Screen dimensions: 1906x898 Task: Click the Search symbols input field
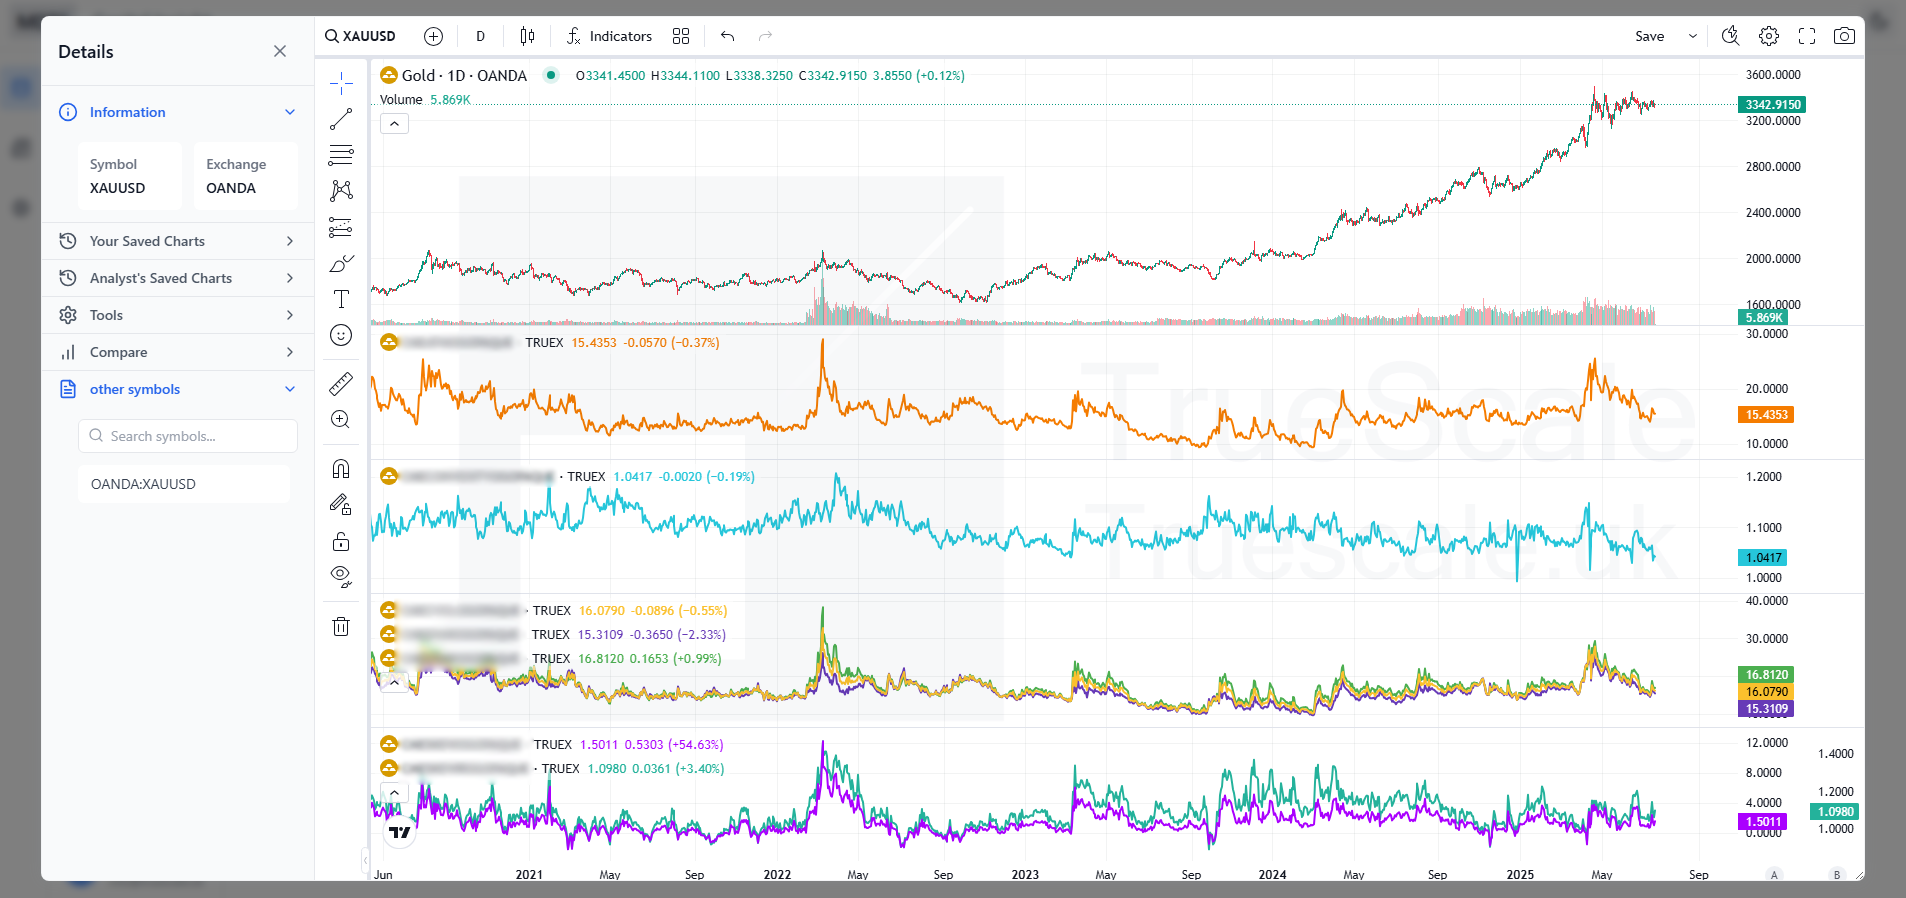188,436
